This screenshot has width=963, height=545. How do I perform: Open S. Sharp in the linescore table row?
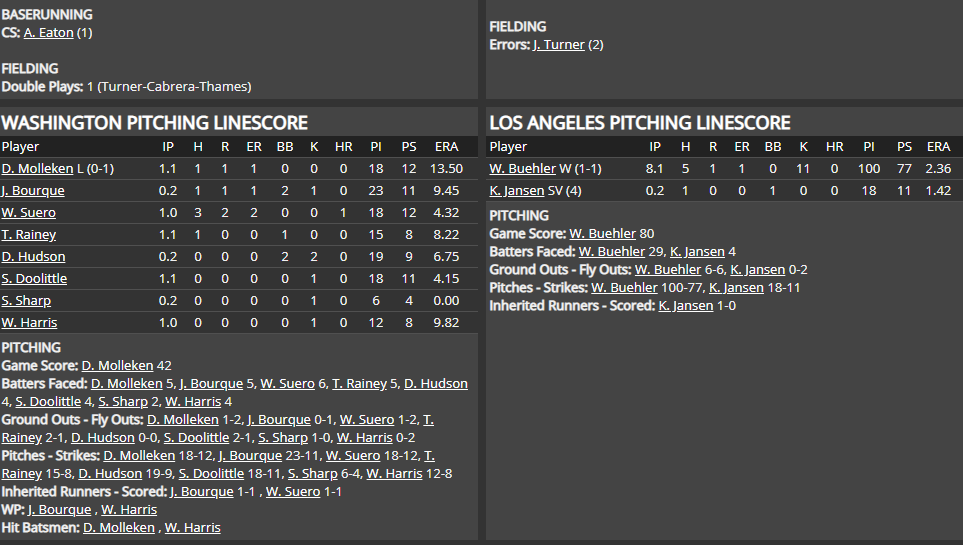26,301
